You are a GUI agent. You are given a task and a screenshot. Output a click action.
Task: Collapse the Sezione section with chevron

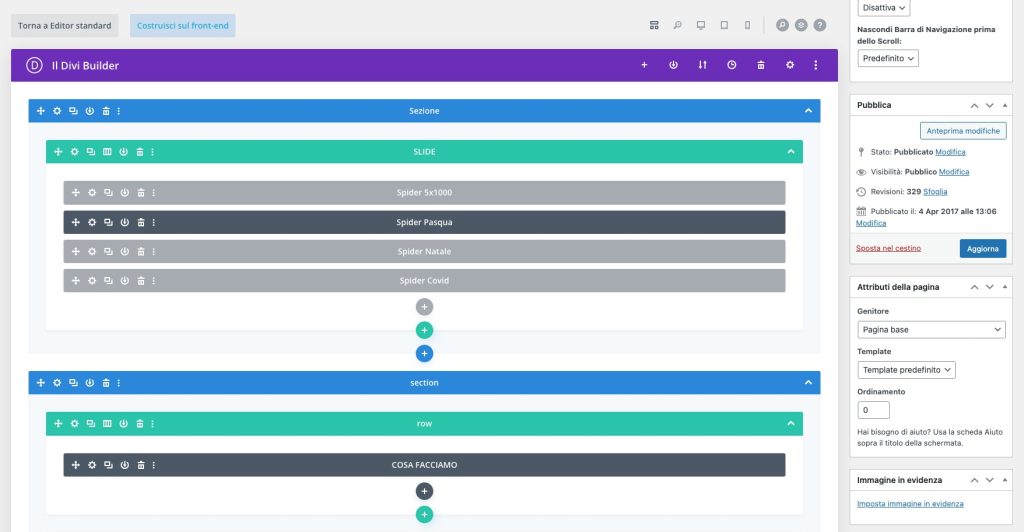click(808, 111)
